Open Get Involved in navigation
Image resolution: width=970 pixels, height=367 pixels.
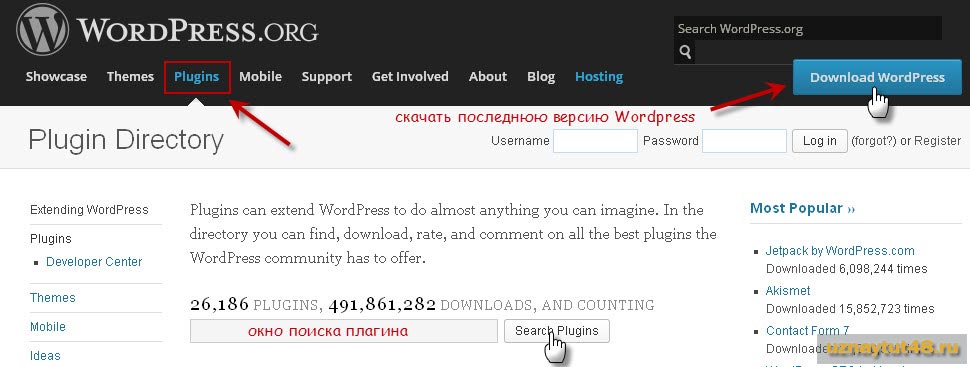(x=410, y=77)
